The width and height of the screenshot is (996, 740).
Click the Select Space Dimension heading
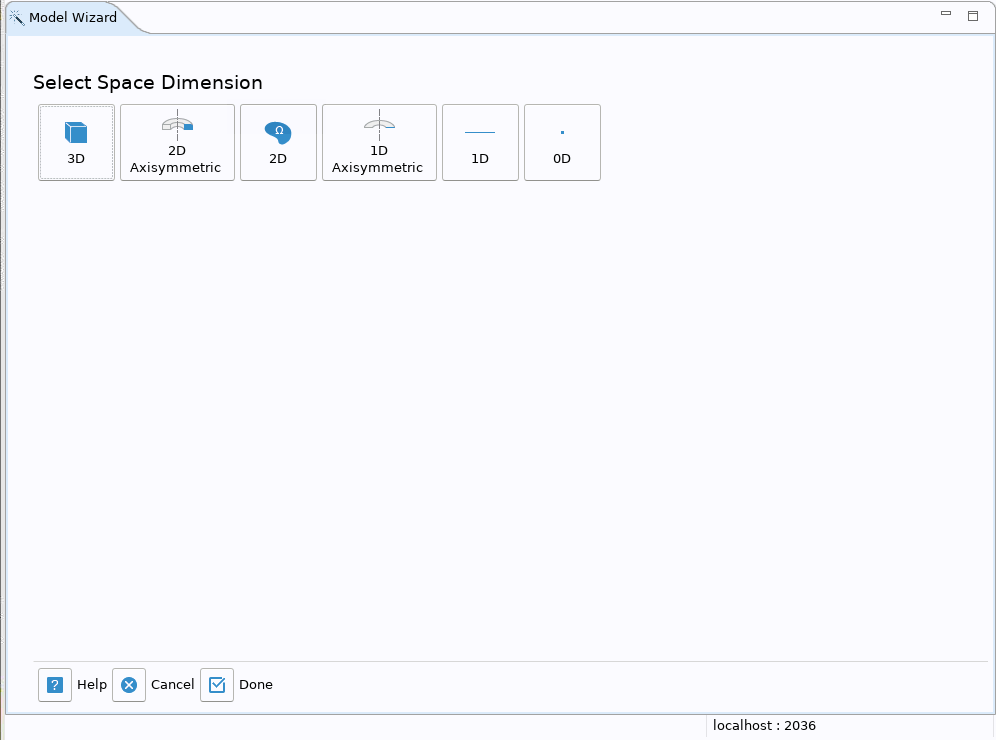[148, 83]
